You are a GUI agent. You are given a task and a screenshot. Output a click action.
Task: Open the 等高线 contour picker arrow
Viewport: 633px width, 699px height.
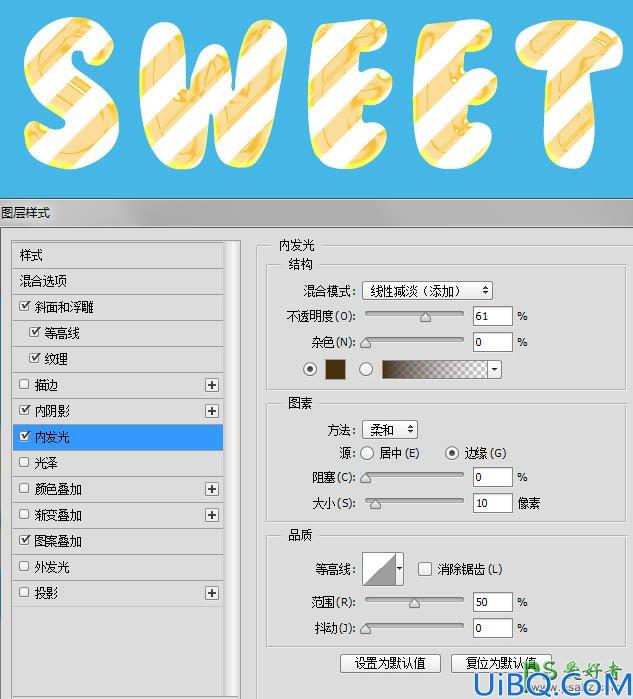[399, 568]
